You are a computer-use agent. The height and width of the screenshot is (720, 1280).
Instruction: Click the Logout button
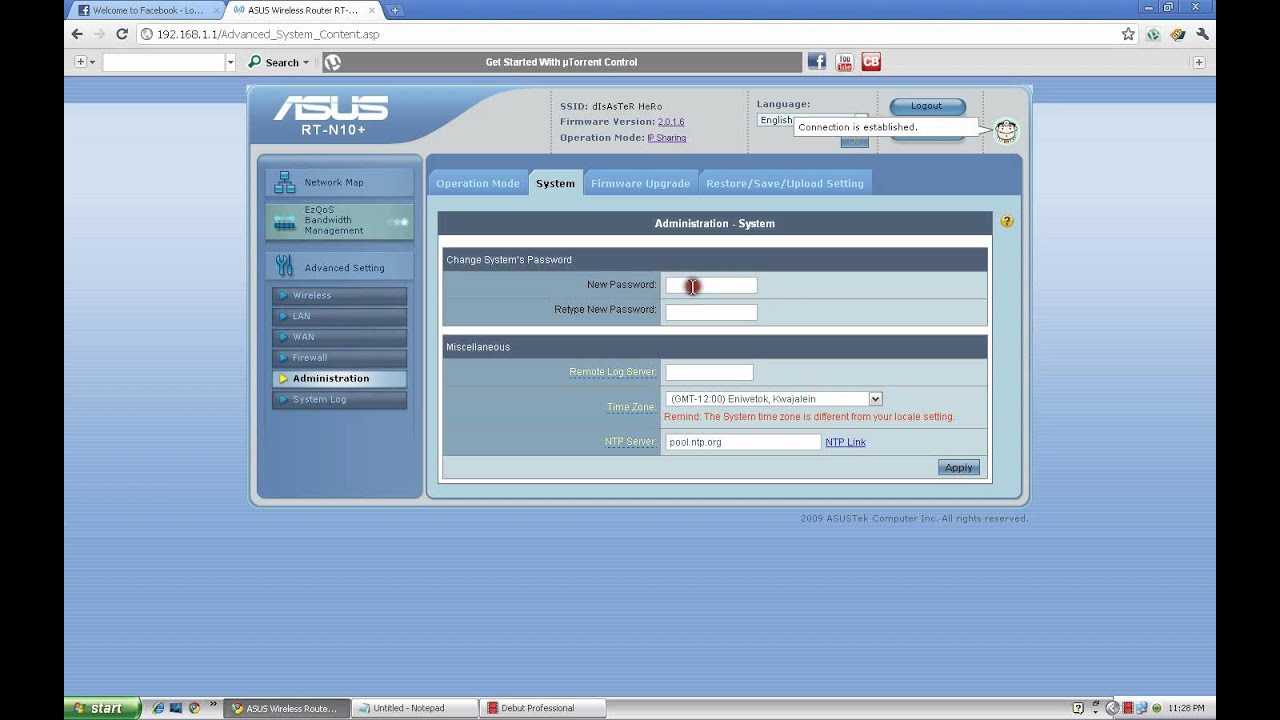(x=927, y=106)
